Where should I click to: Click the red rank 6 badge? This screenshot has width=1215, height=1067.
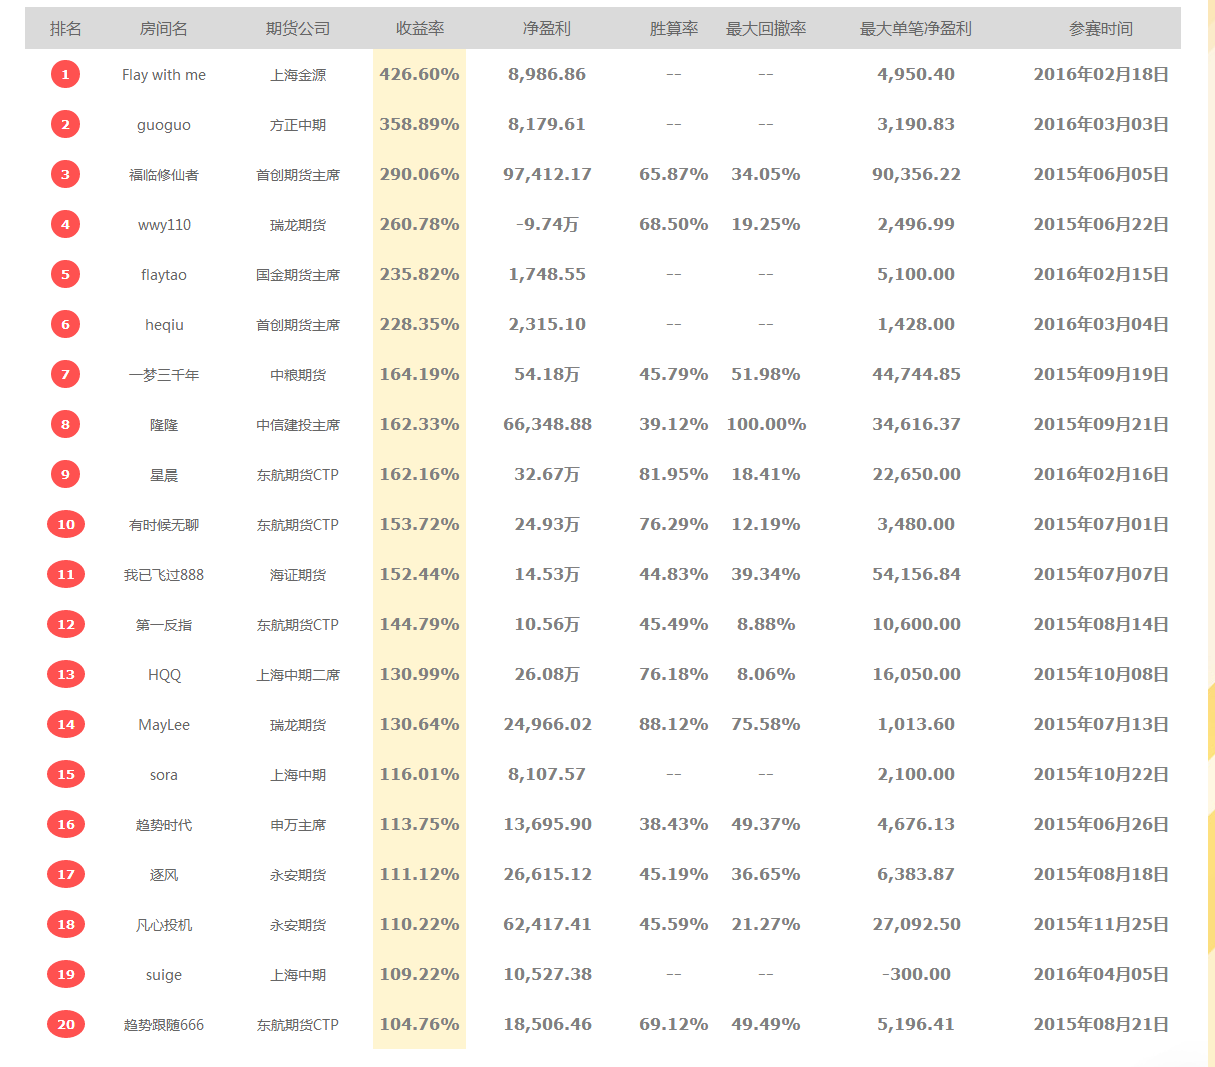click(x=66, y=324)
